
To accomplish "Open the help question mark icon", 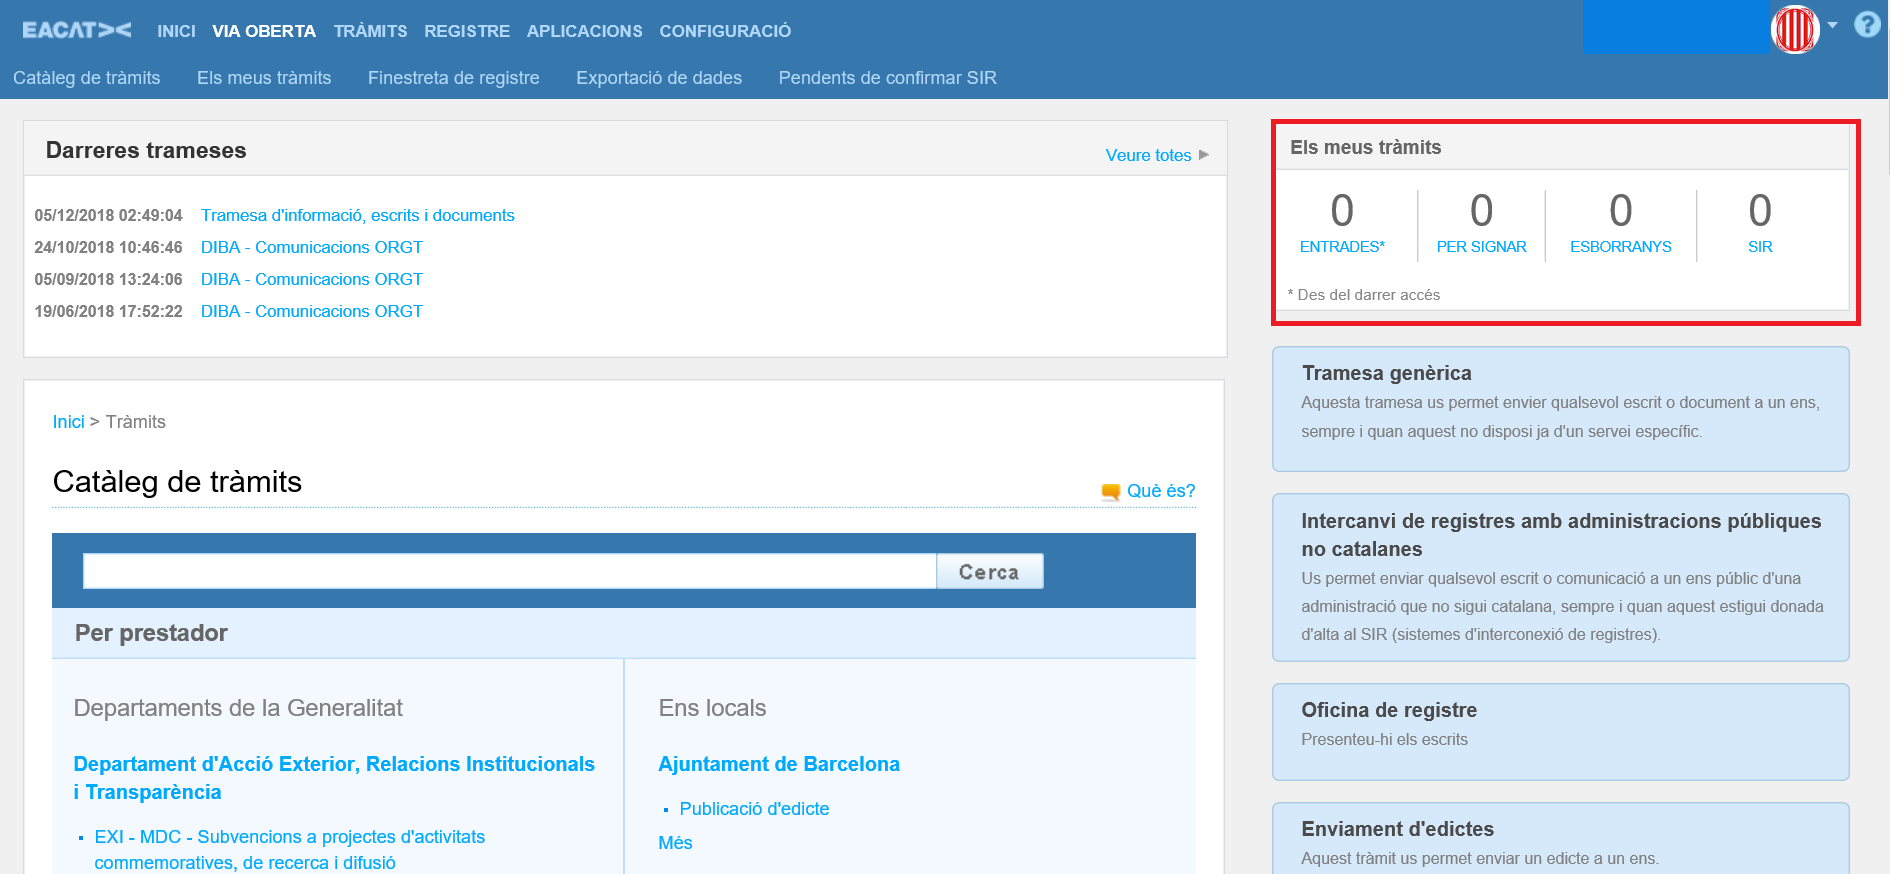I will click(1866, 25).
